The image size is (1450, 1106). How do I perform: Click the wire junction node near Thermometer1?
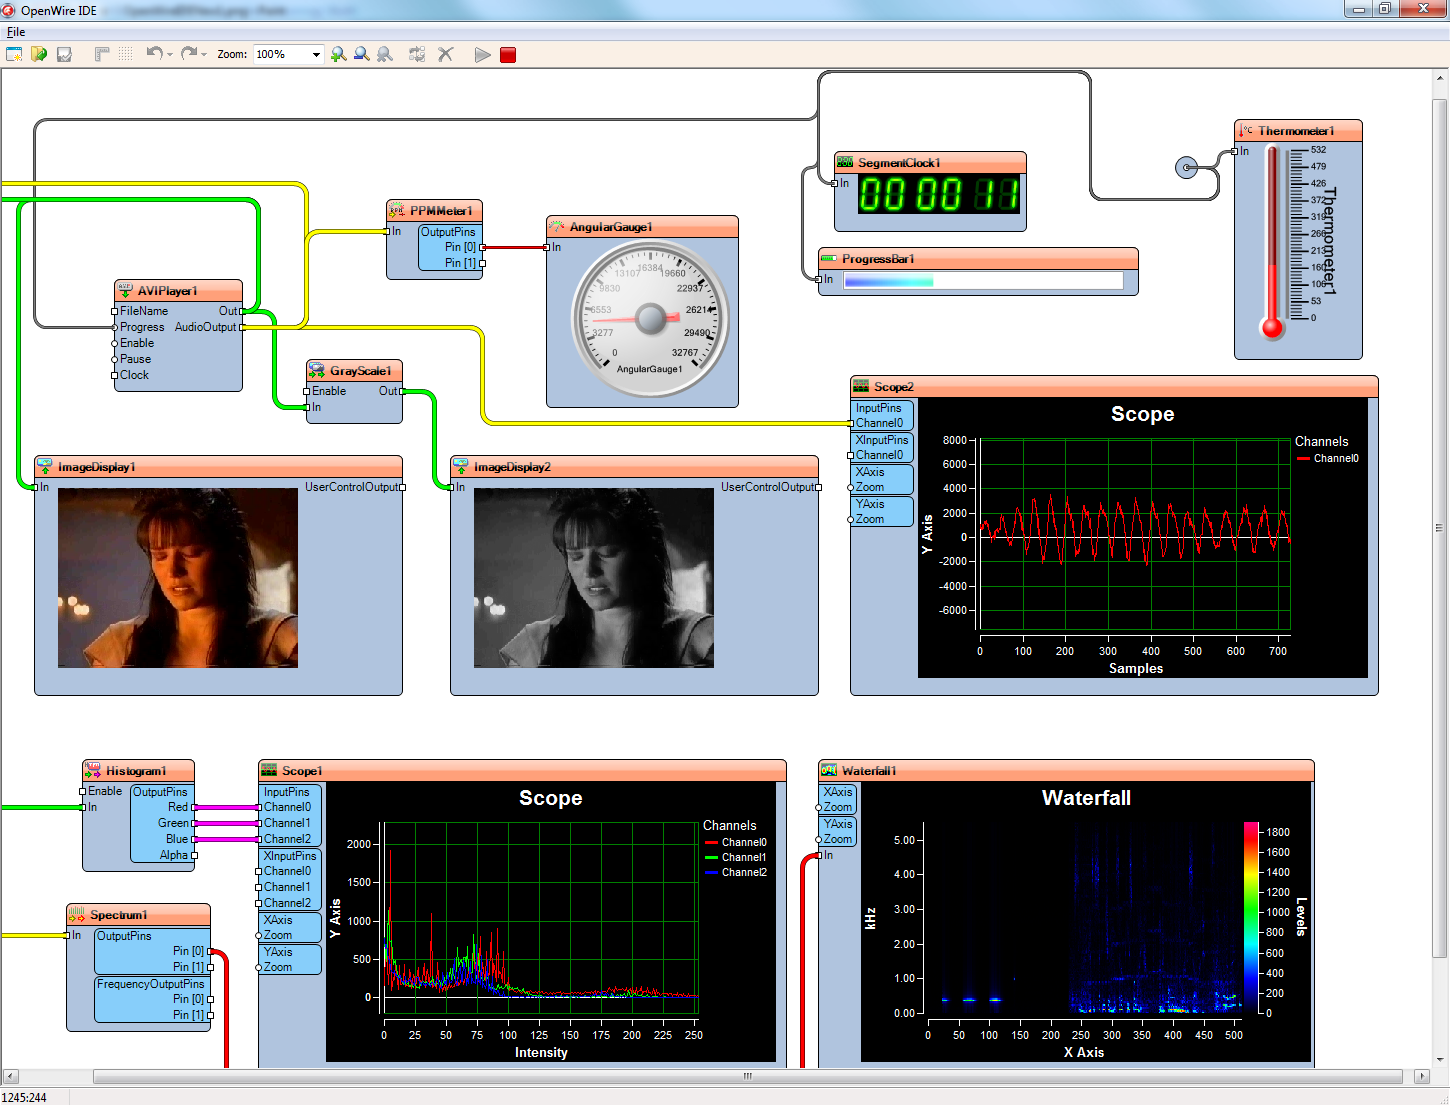[x=1186, y=167]
